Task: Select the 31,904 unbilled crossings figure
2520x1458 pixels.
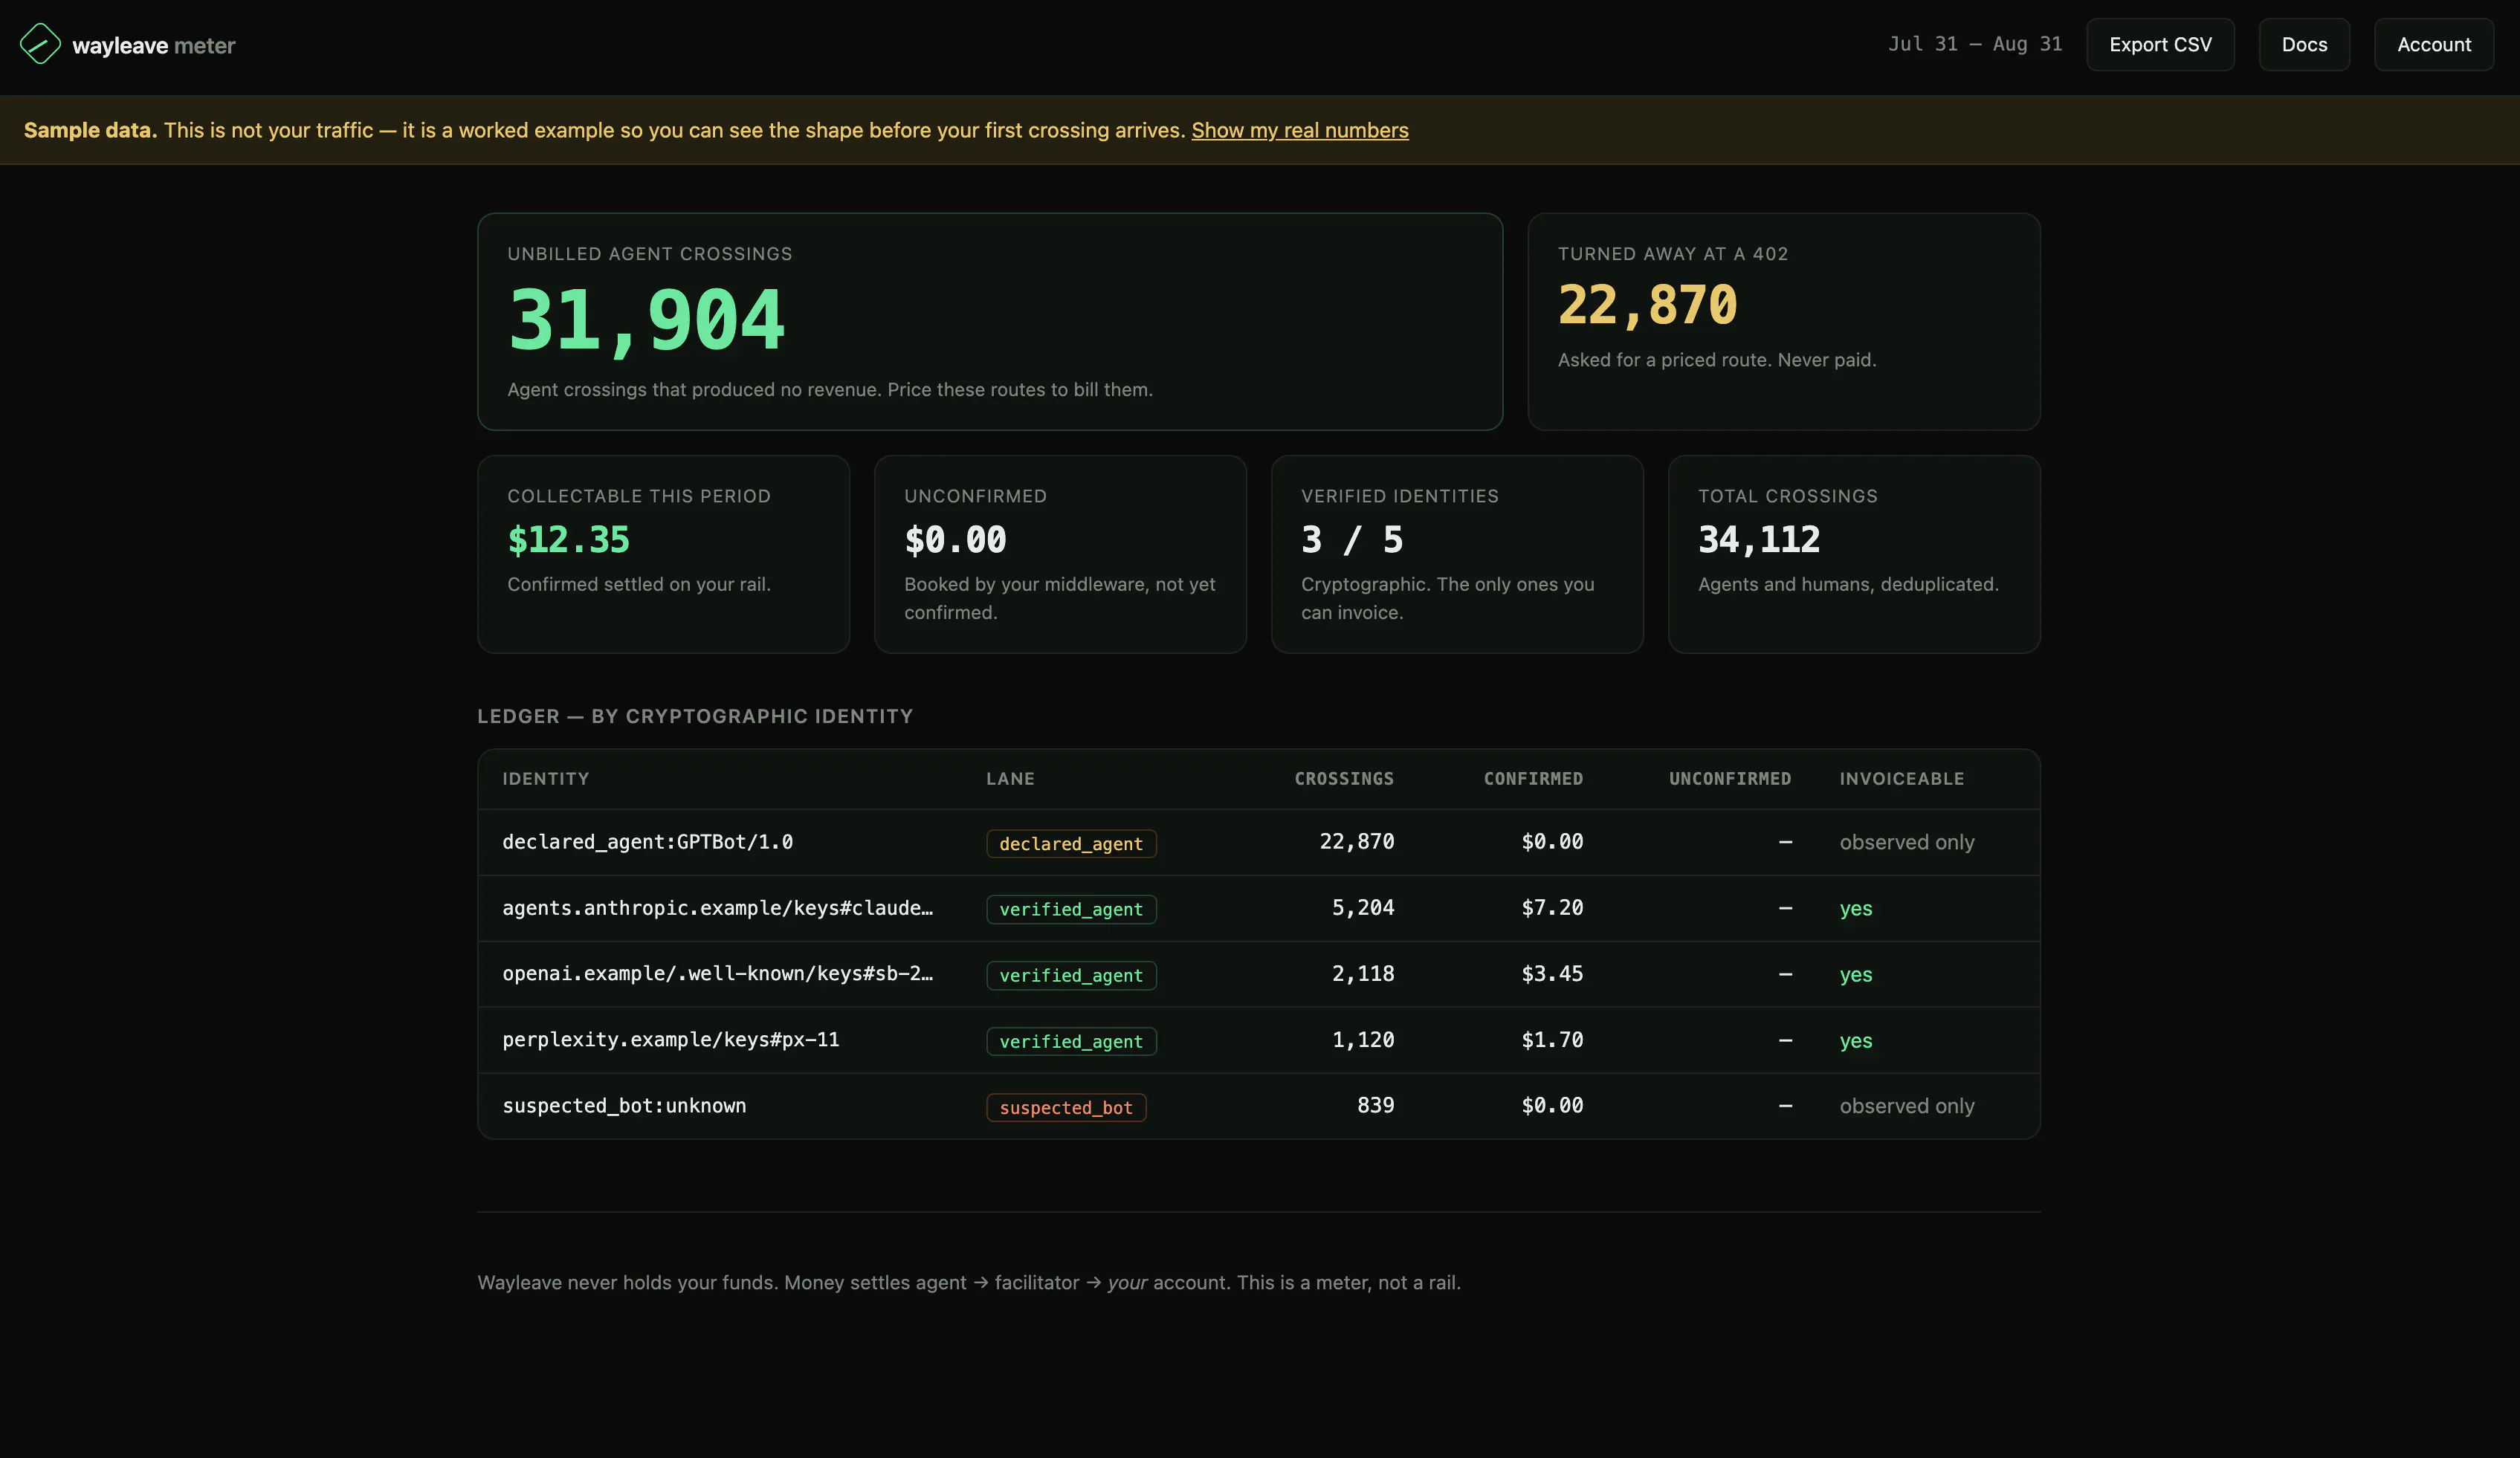Action: pyautogui.click(x=646, y=320)
